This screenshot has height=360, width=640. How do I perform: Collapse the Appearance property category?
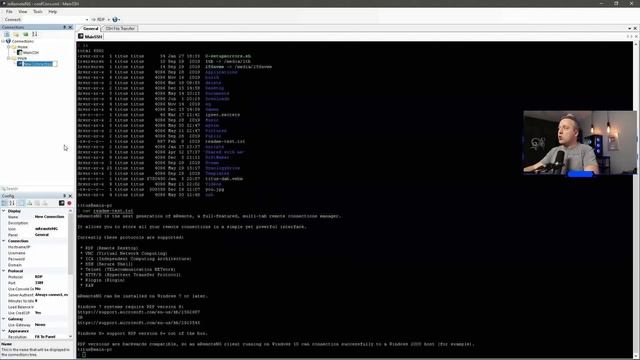coord(4,331)
